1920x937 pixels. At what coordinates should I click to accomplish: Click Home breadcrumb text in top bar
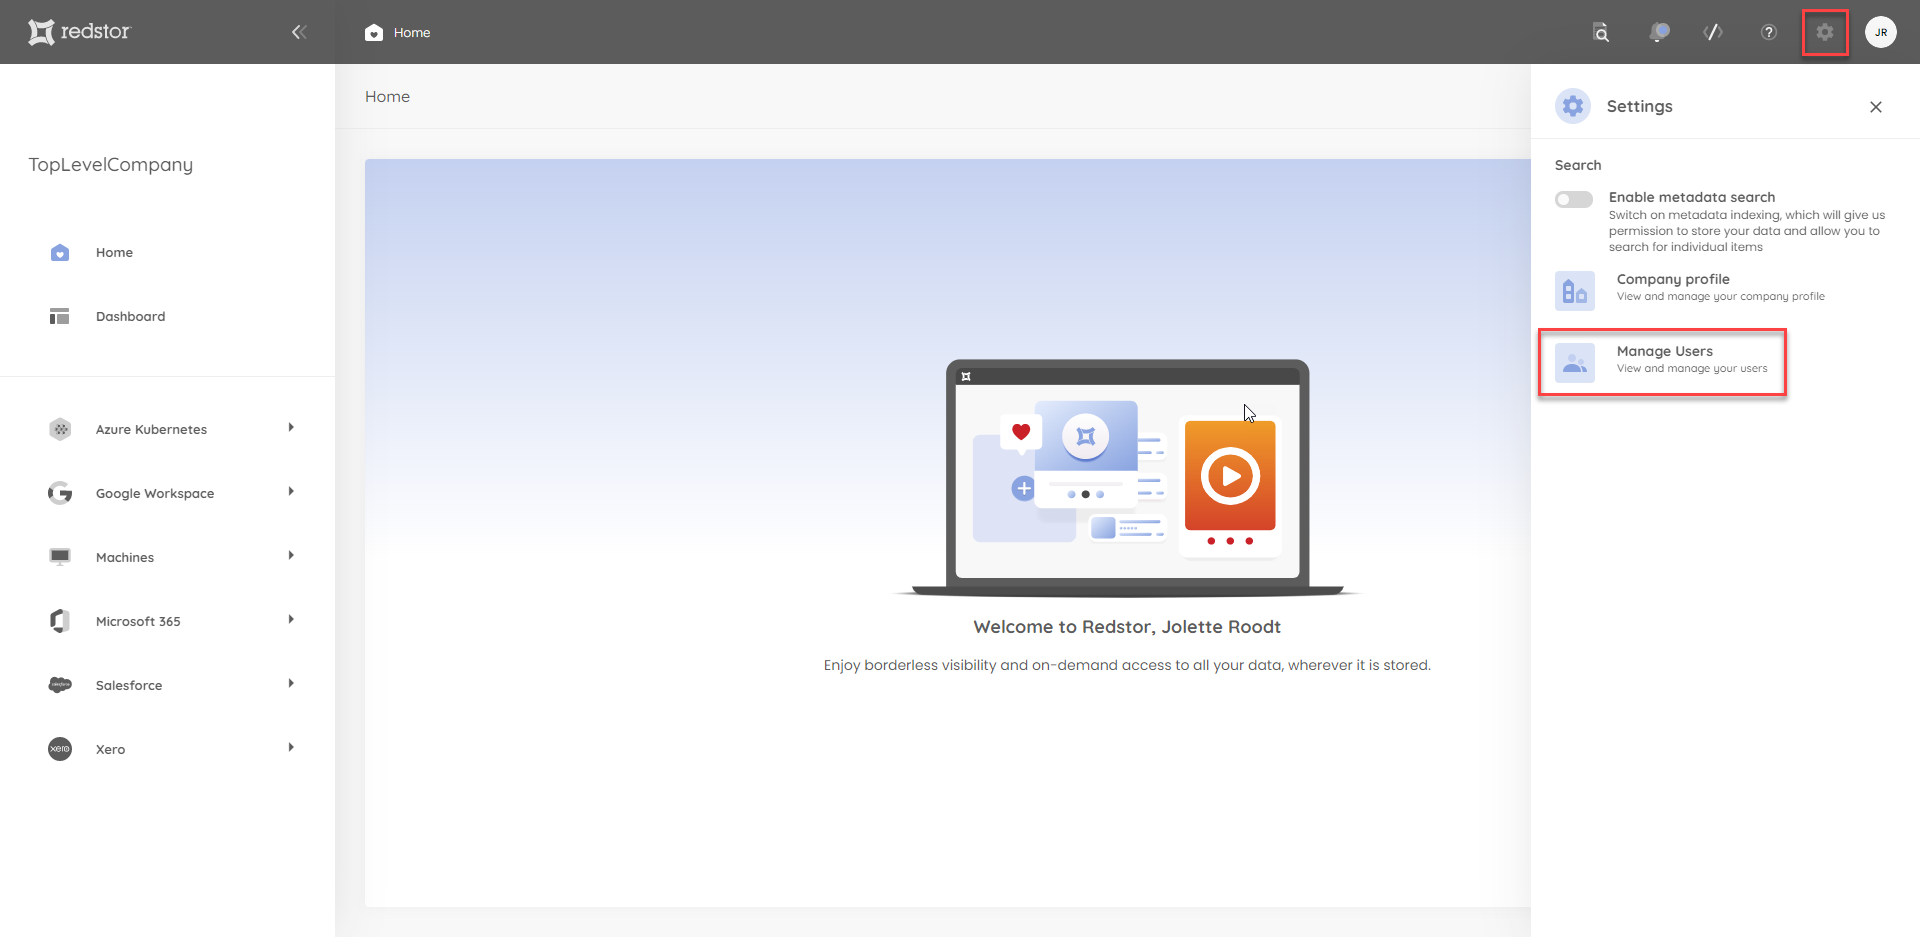point(412,33)
